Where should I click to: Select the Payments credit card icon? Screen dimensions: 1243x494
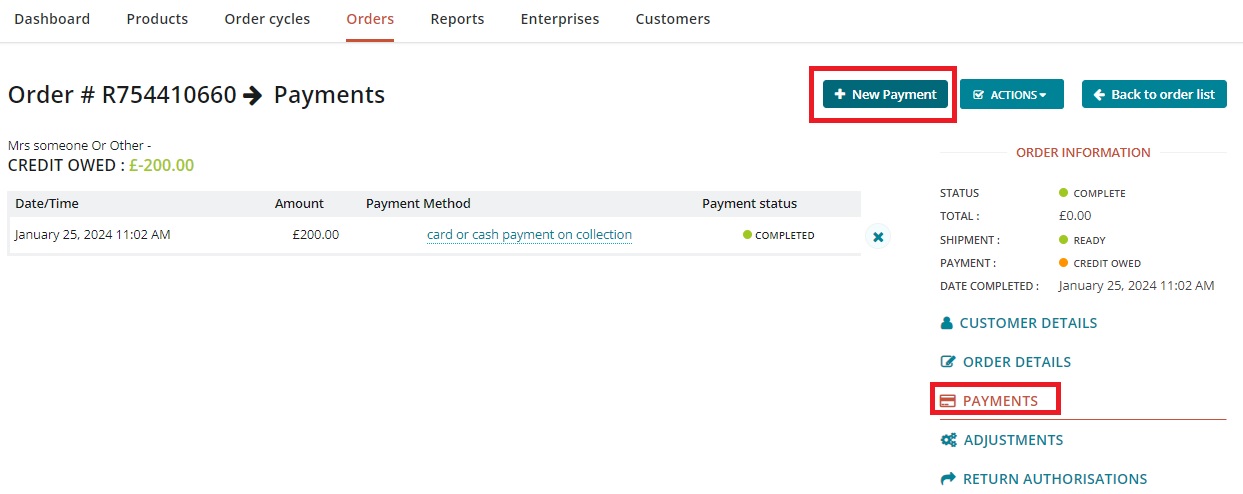pyautogui.click(x=948, y=402)
